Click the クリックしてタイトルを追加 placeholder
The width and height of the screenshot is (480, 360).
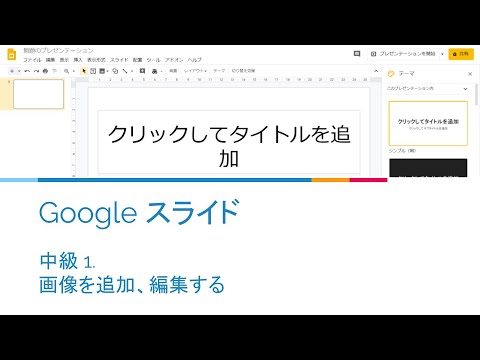tap(229, 142)
